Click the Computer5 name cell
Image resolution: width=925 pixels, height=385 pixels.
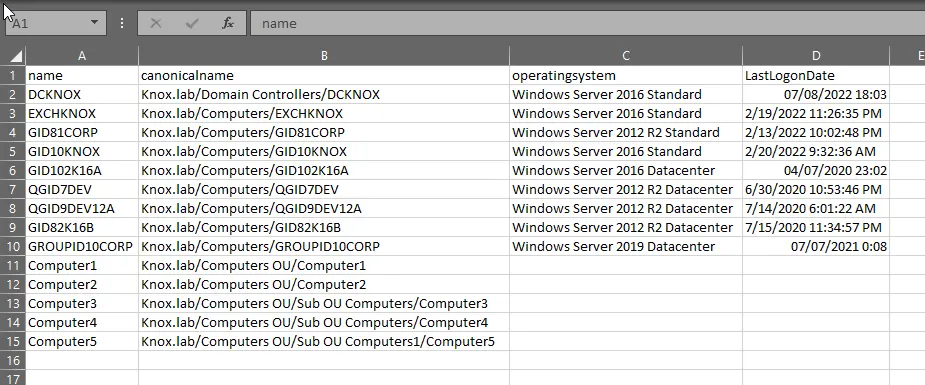pyautogui.click(x=82, y=341)
